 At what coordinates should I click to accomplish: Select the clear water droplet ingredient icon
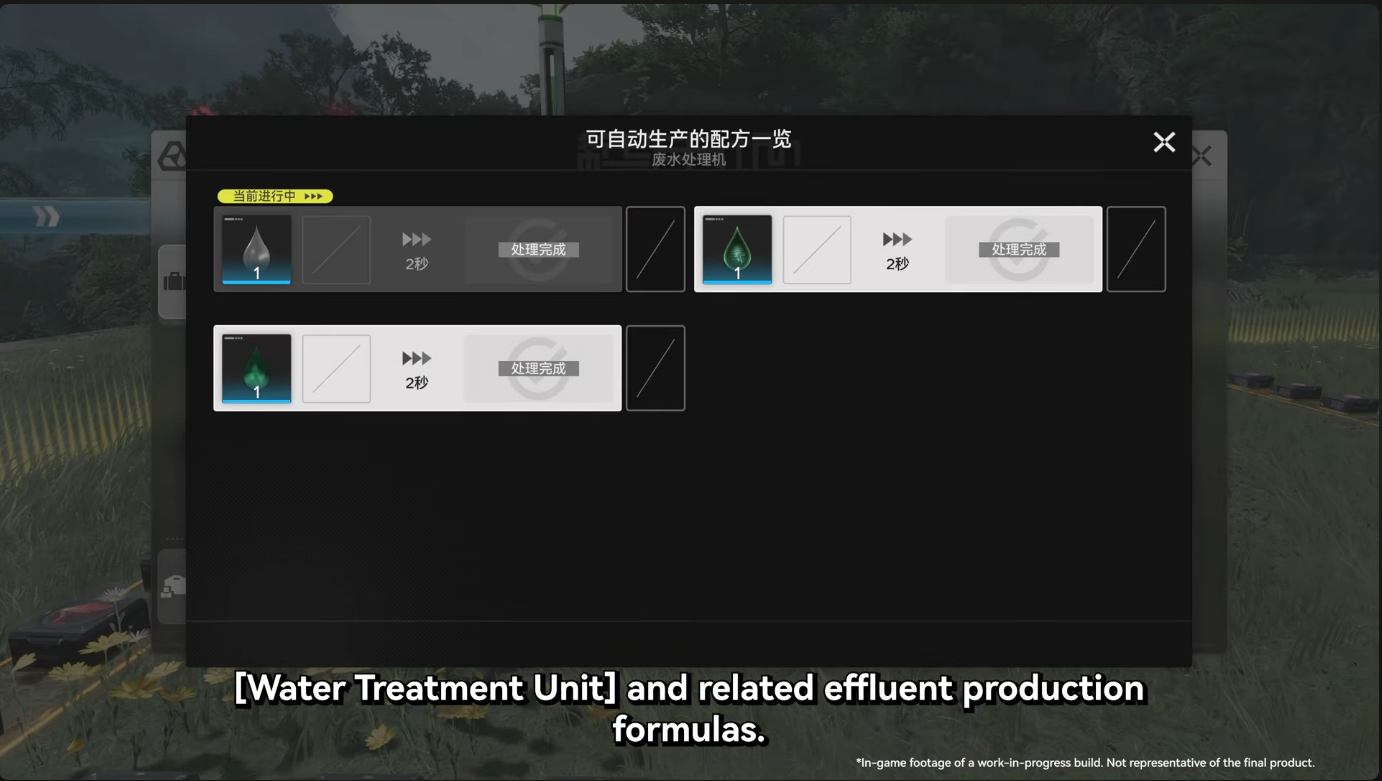tap(257, 249)
